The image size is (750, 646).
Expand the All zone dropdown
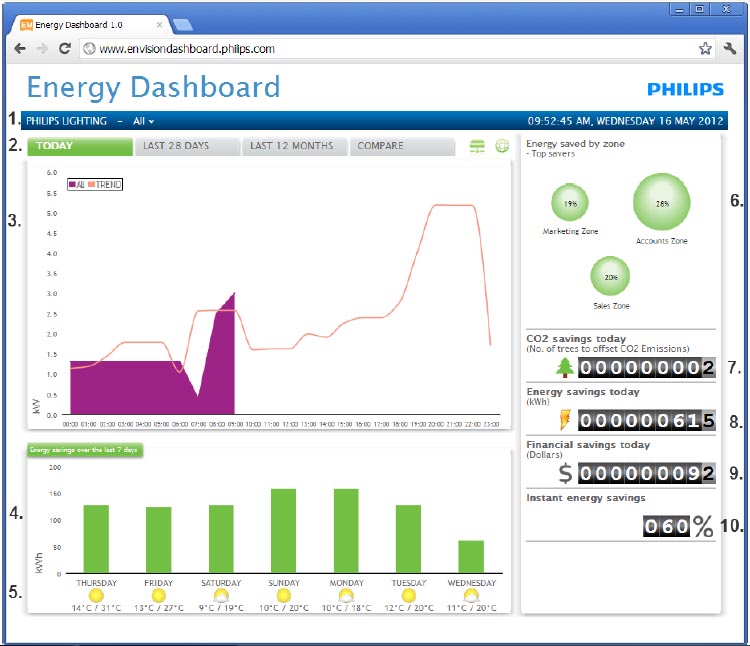click(143, 121)
